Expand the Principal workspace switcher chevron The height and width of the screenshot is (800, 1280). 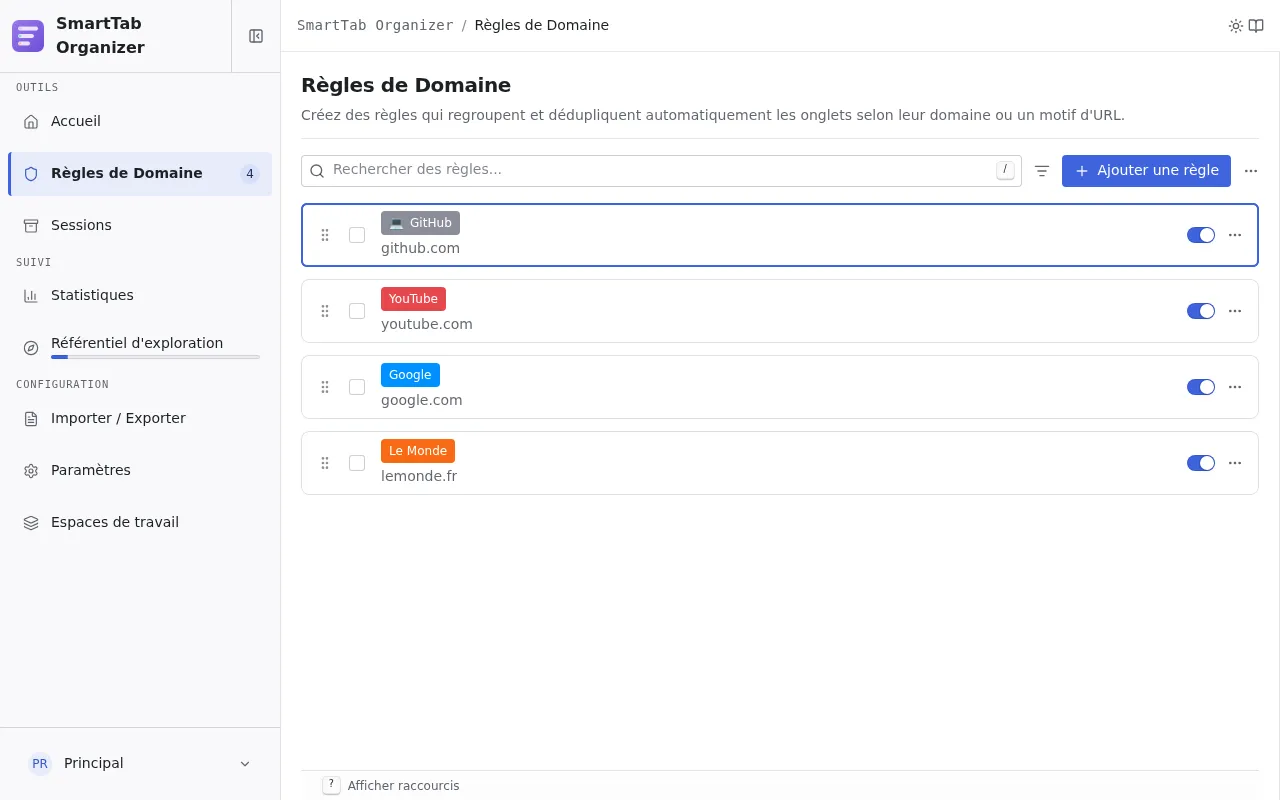[245, 764]
